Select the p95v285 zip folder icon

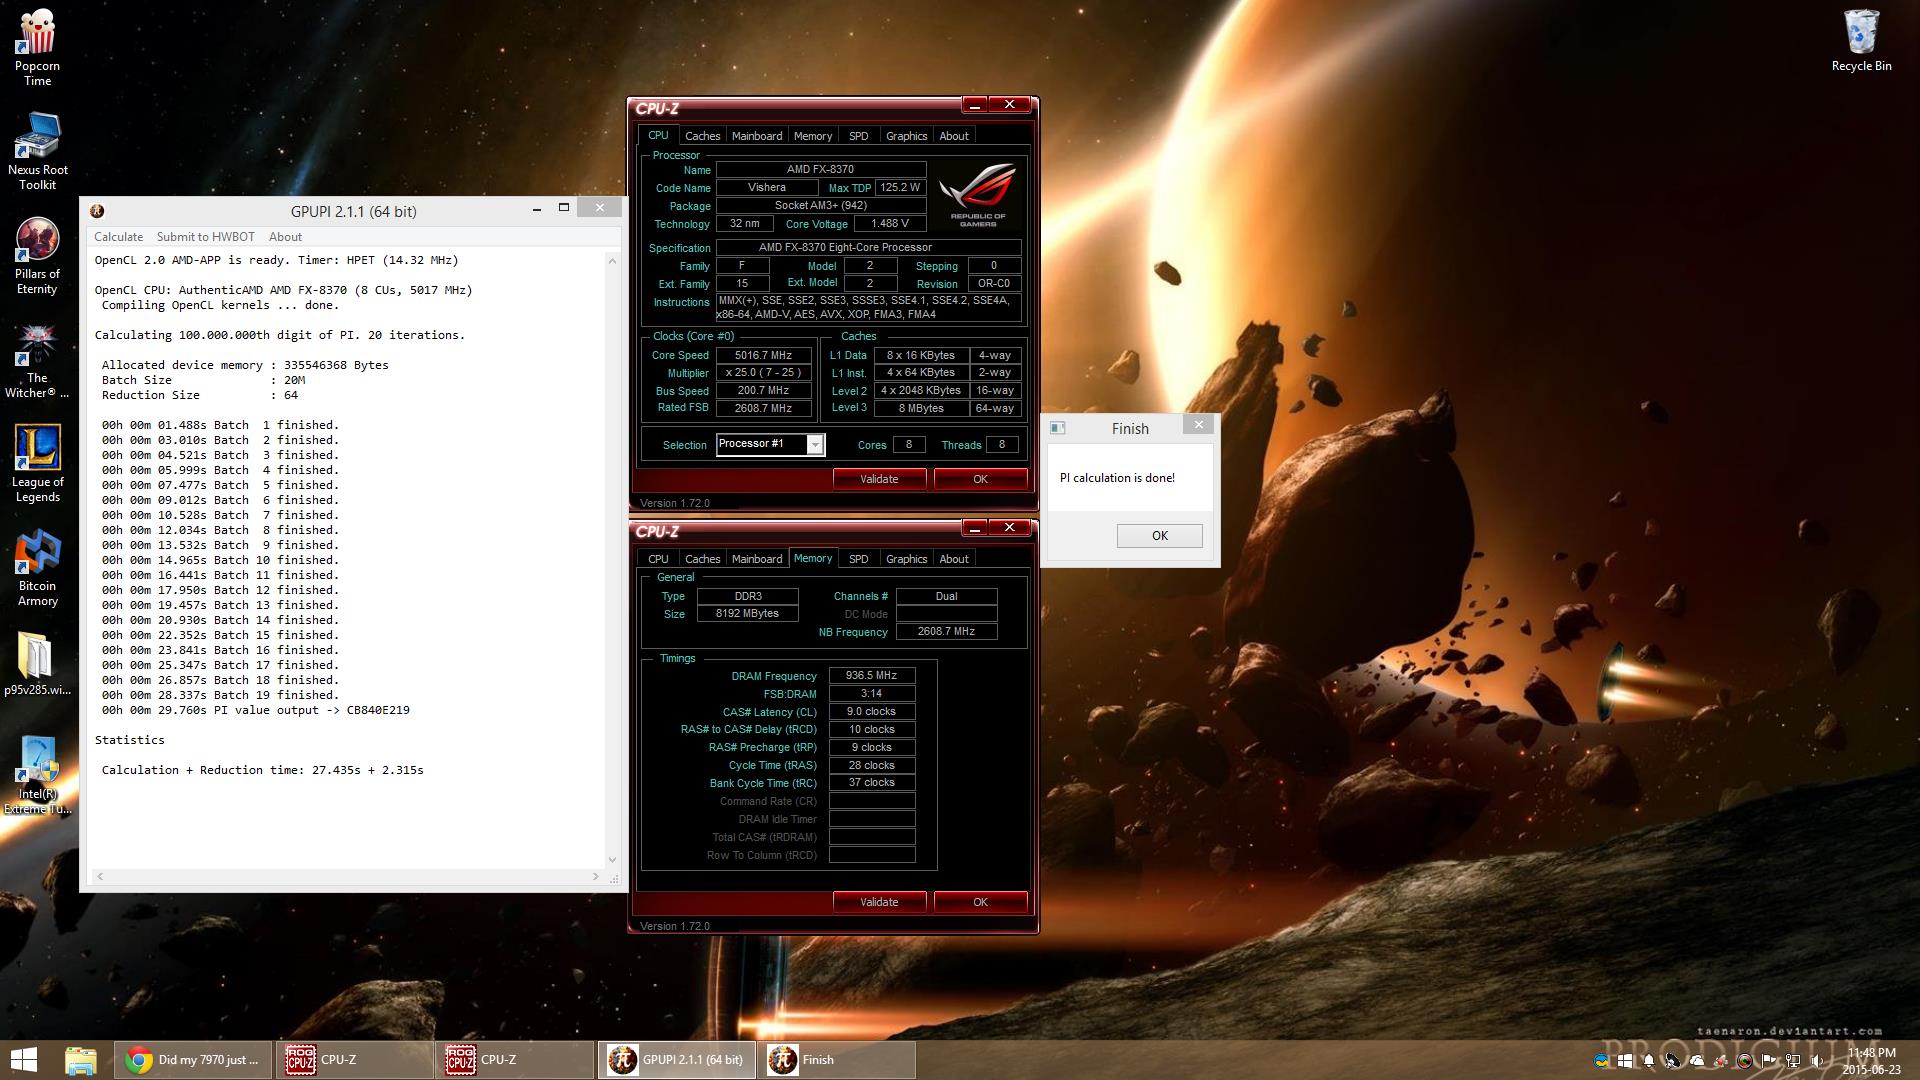37,663
